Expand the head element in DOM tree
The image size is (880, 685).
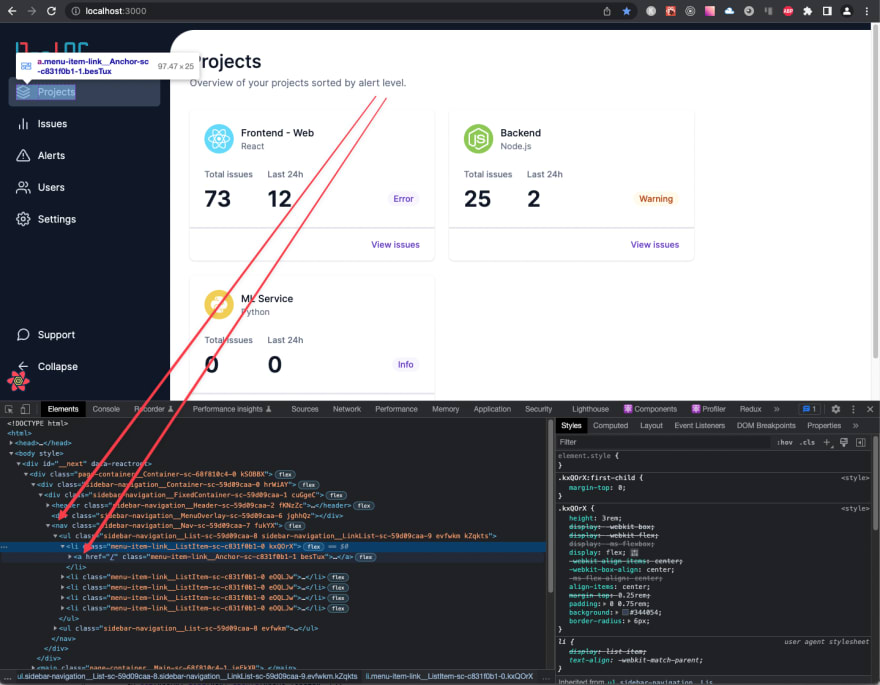click(11, 443)
